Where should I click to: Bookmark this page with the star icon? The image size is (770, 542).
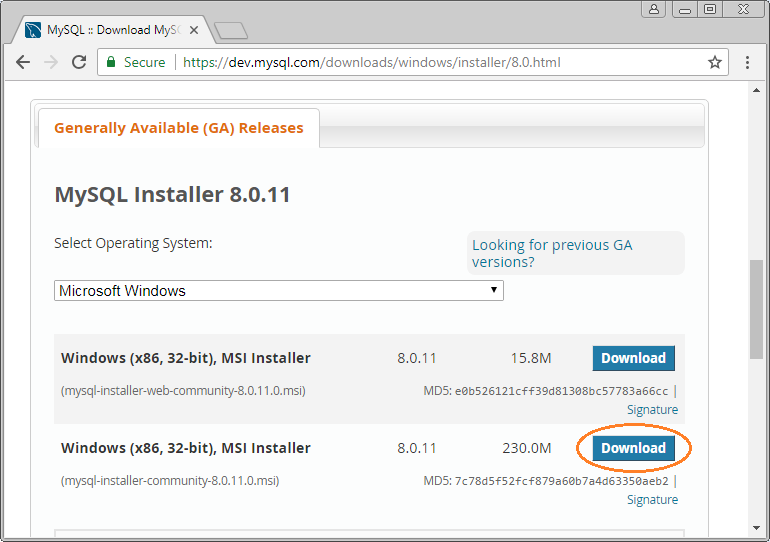click(x=715, y=62)
